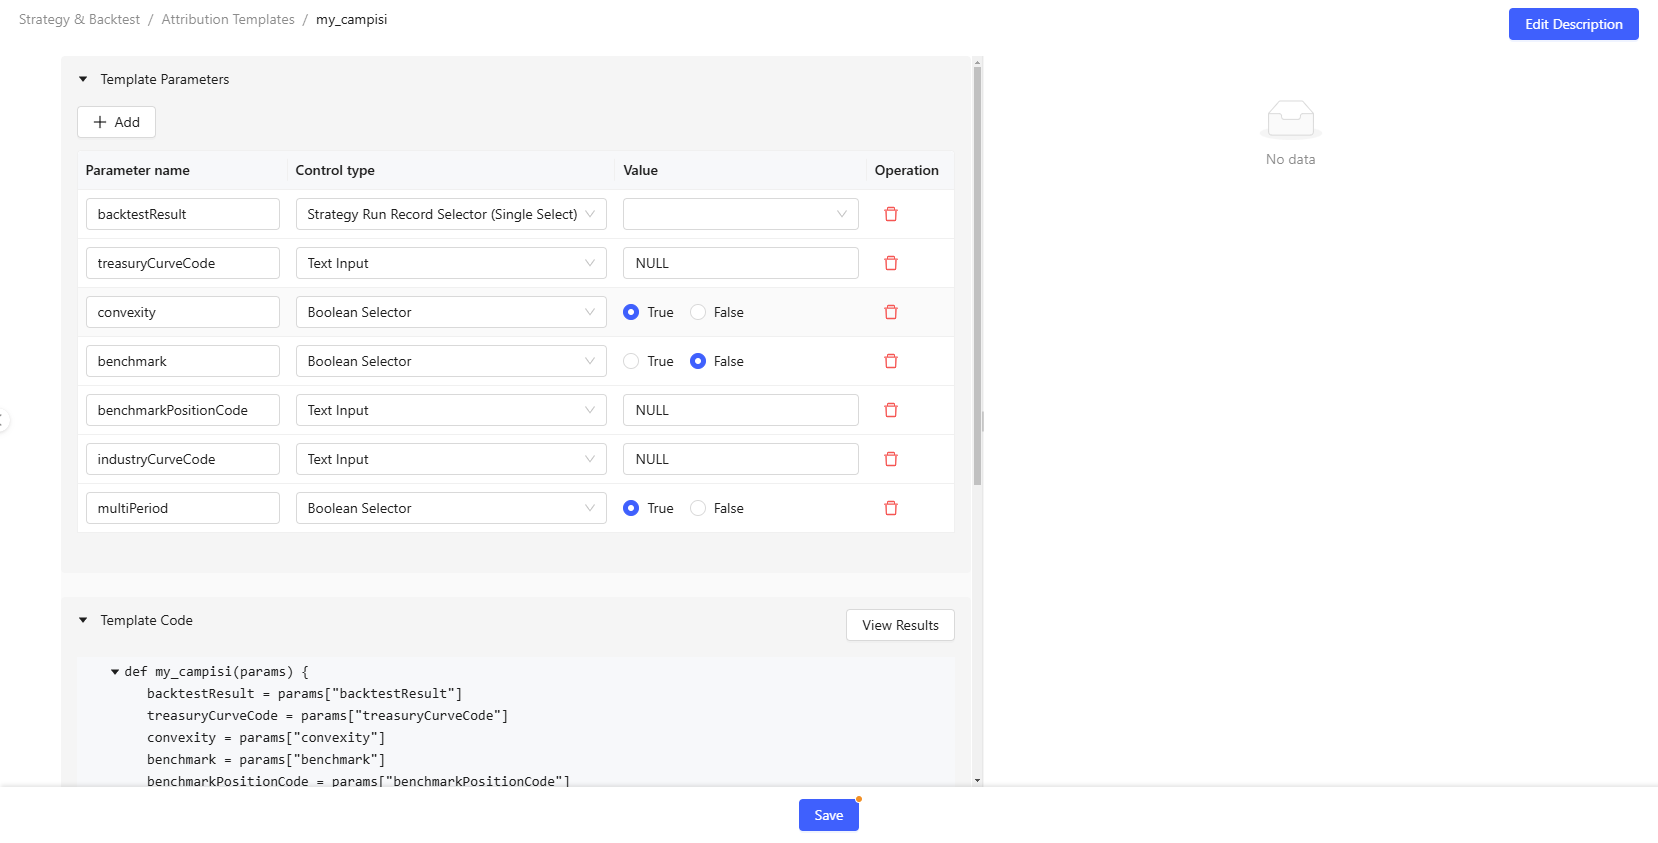1658x843 pixels.
Task: Collapse the Template Parameters section
Action: click(83, 79)
